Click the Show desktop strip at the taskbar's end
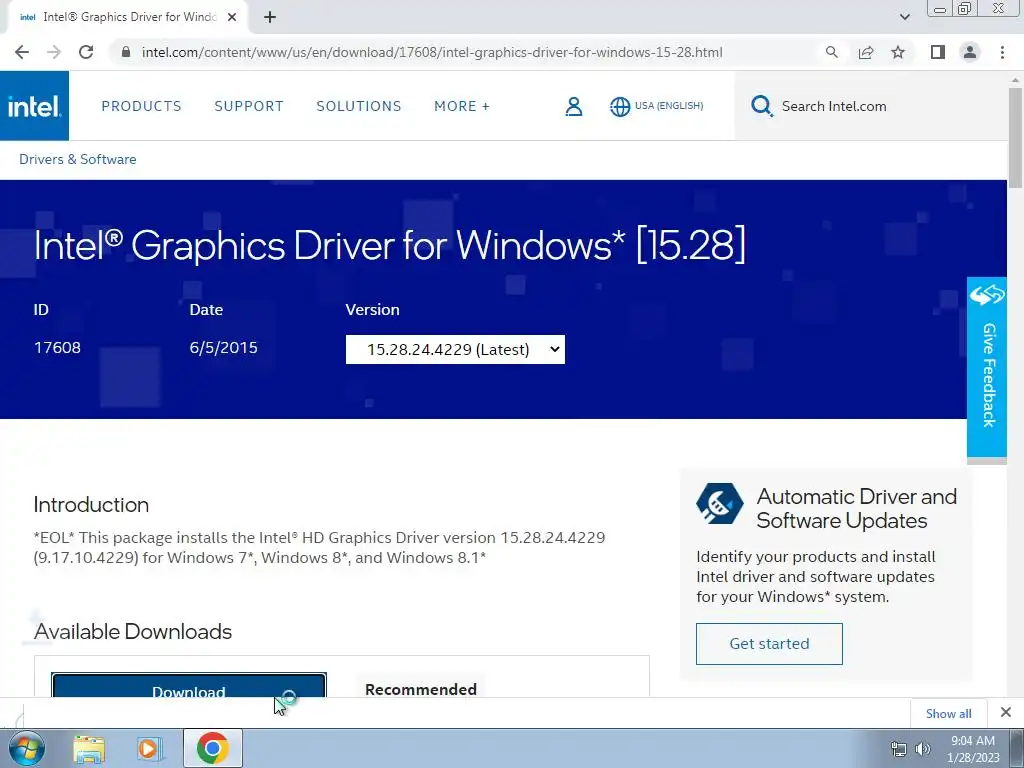 (x=1017, y=748)
